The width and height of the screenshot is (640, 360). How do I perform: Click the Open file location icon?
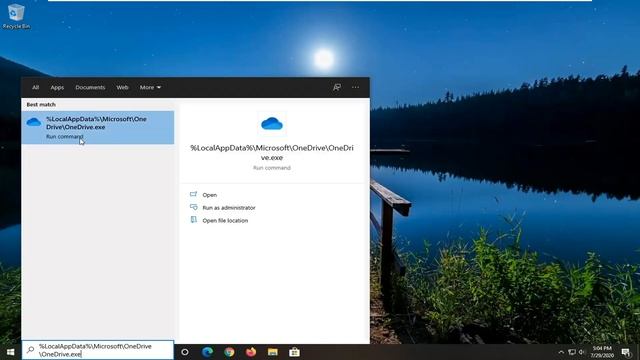pos(193,220)
